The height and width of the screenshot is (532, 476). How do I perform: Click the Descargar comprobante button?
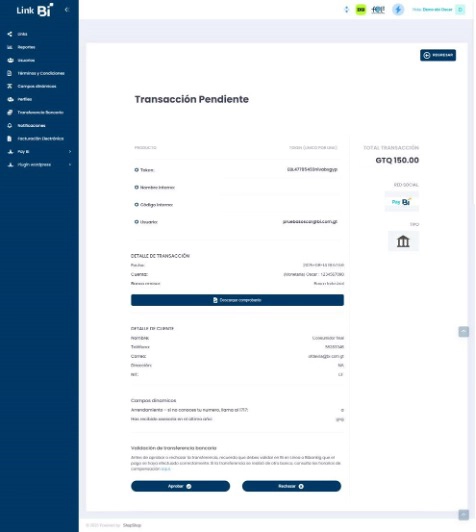tap(237, 300)
